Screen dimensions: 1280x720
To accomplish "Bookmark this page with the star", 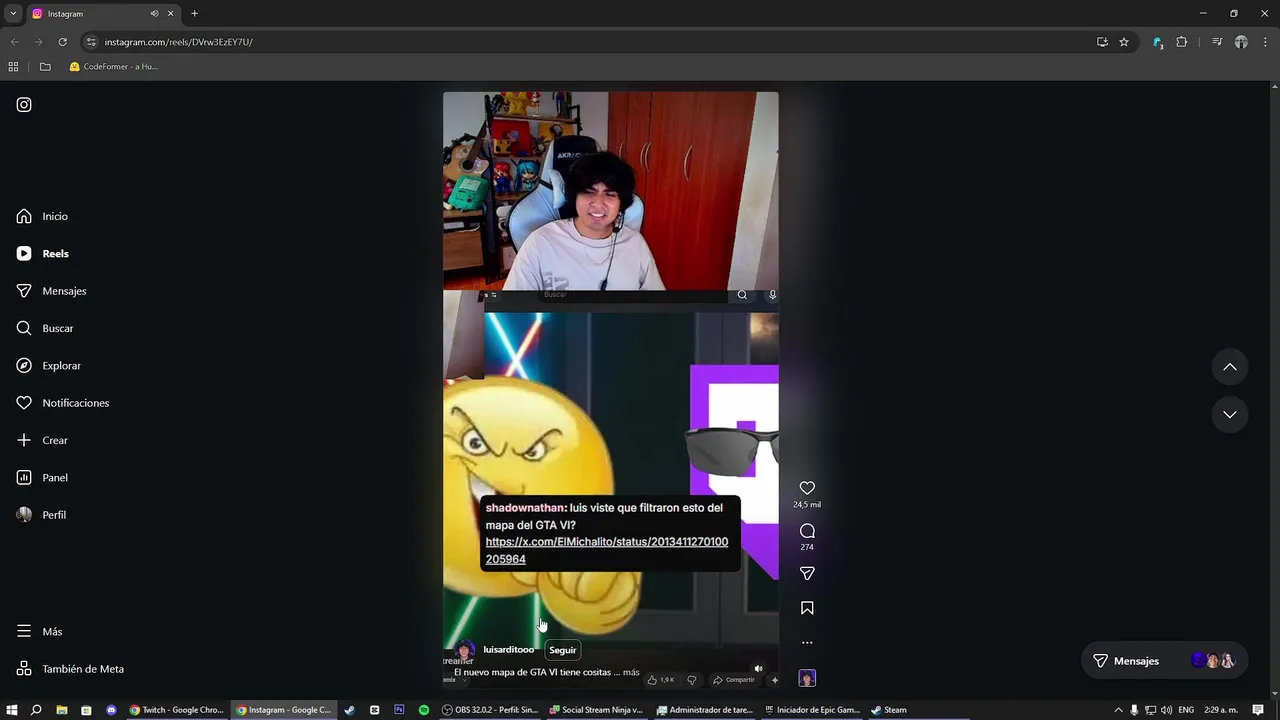I will point(1124,42).
